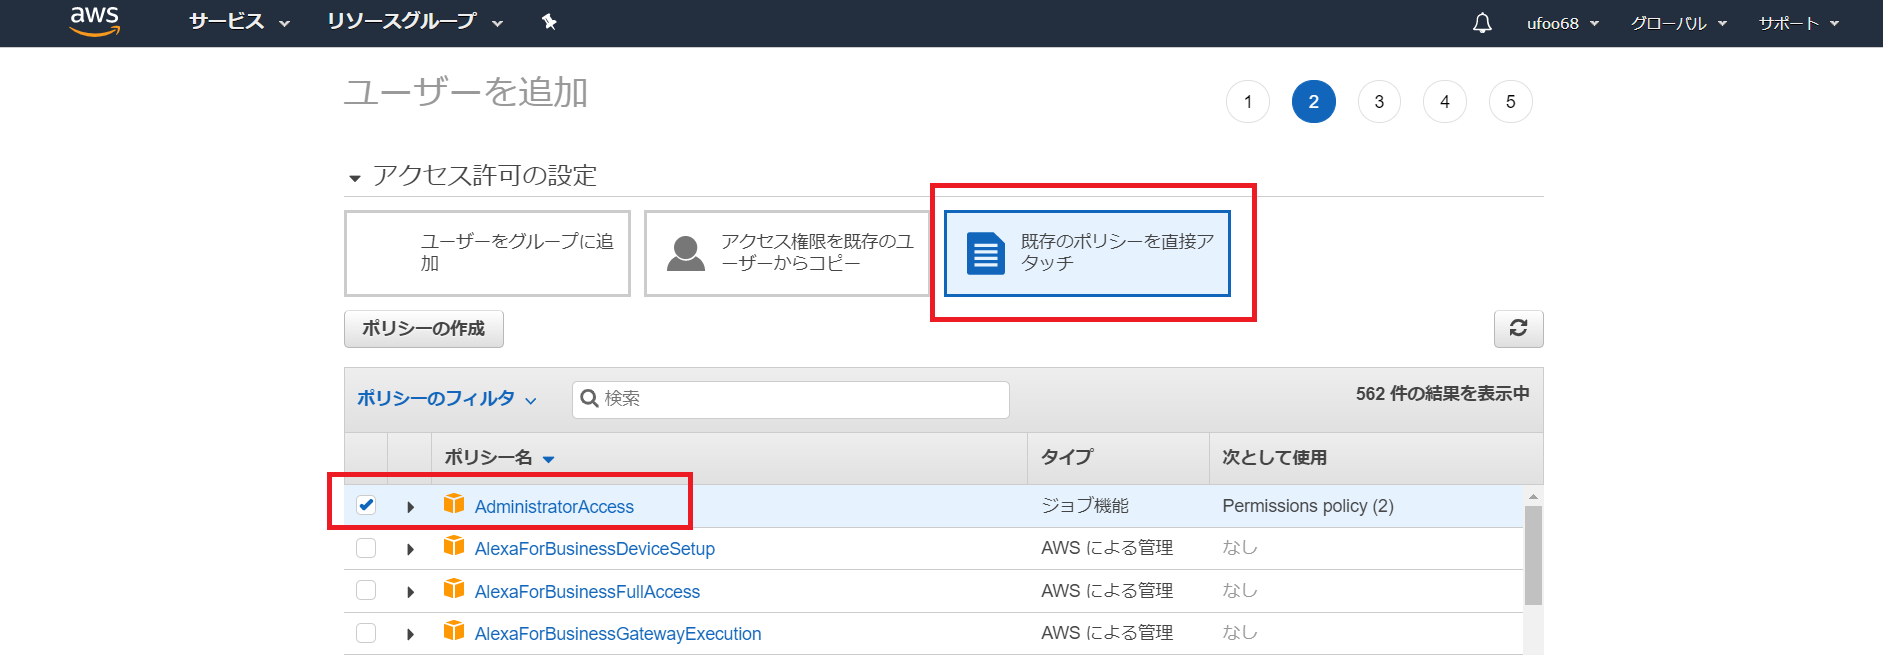Expand the AdministratorAccess row details
The height and width of the screenshot is (655, 1883).
[410, 507]
